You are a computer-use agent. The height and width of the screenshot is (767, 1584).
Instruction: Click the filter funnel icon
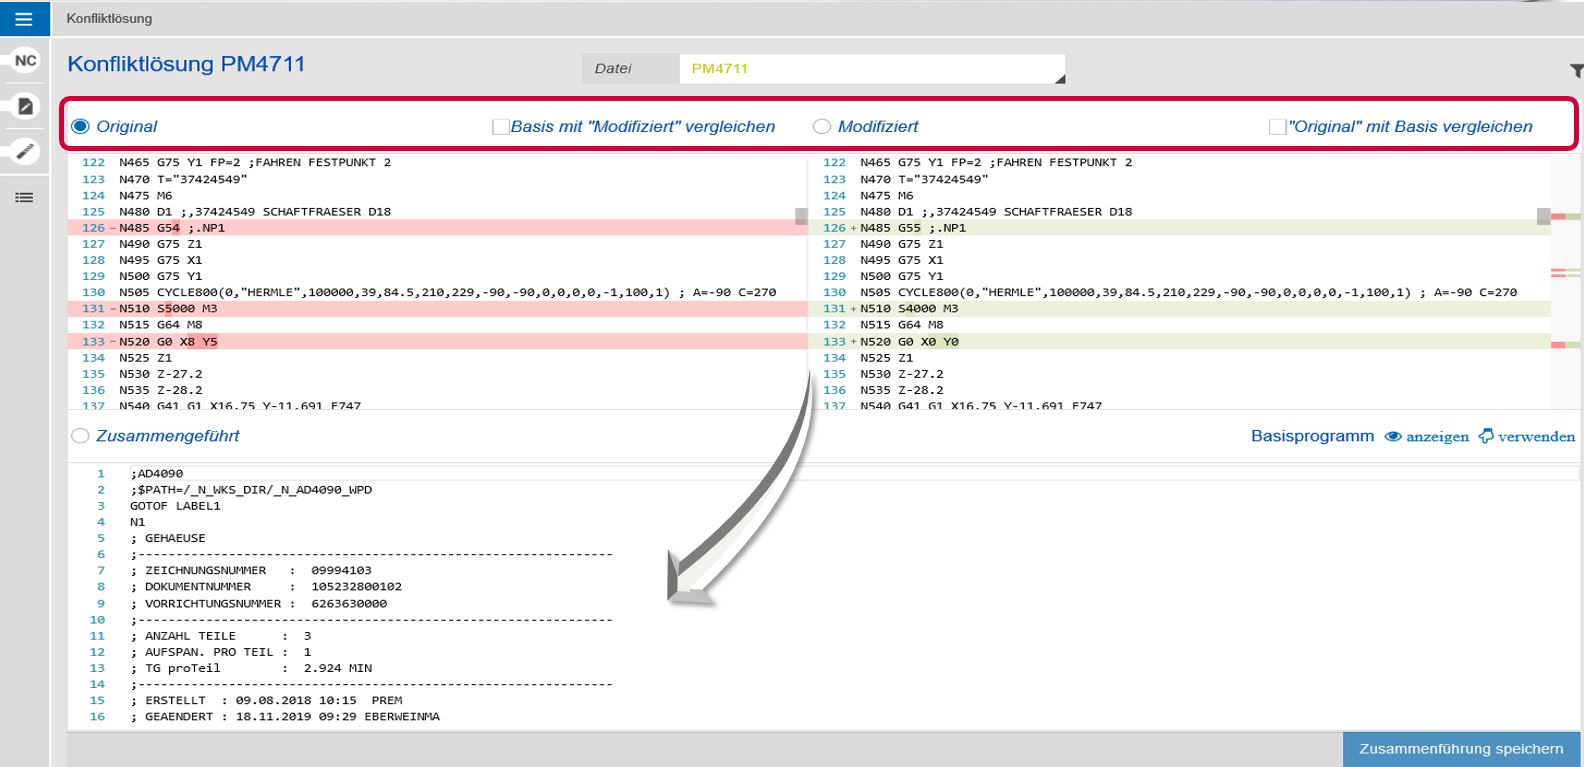click(x=1576, y=71)
